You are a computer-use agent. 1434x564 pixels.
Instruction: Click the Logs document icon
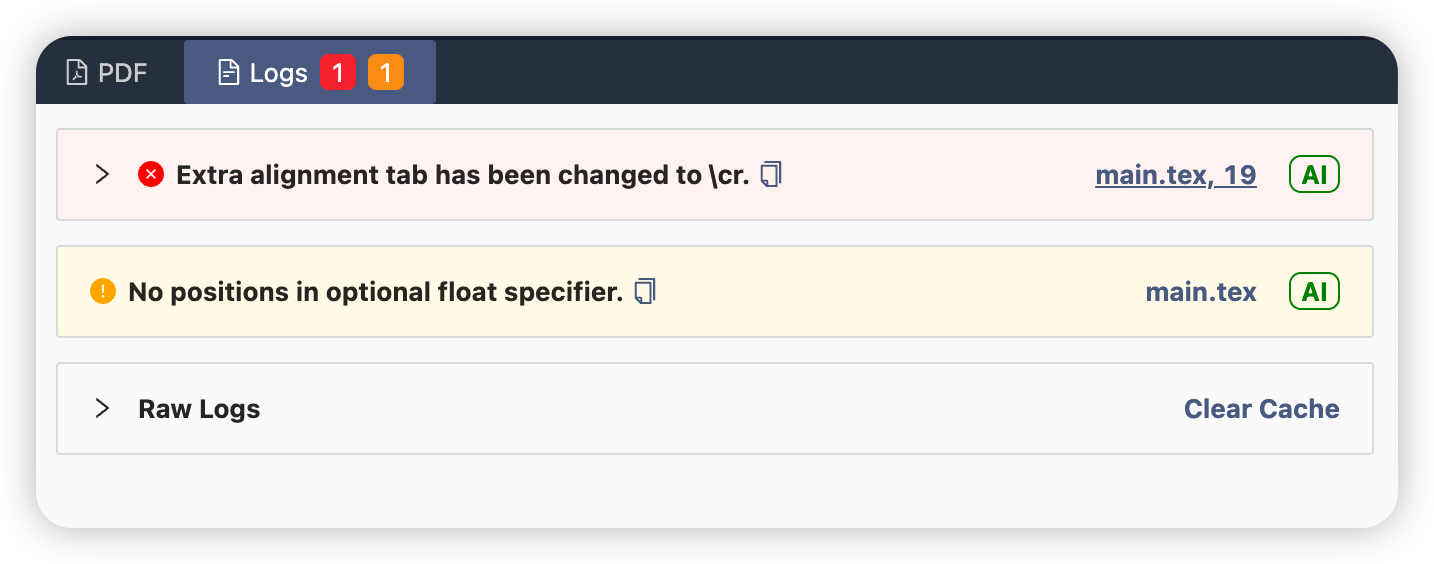(229, 73)
